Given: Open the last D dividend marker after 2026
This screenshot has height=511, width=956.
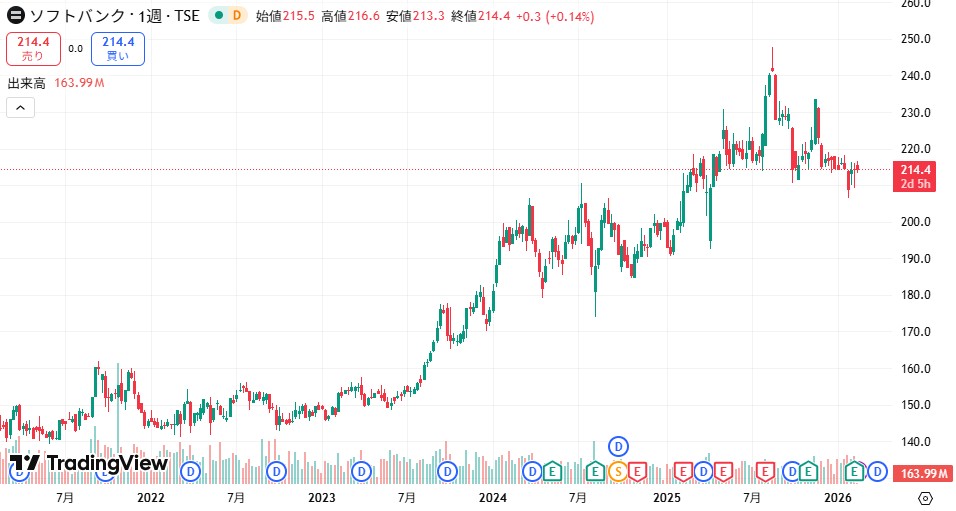Looking at the screenshot, I should 878,471.
